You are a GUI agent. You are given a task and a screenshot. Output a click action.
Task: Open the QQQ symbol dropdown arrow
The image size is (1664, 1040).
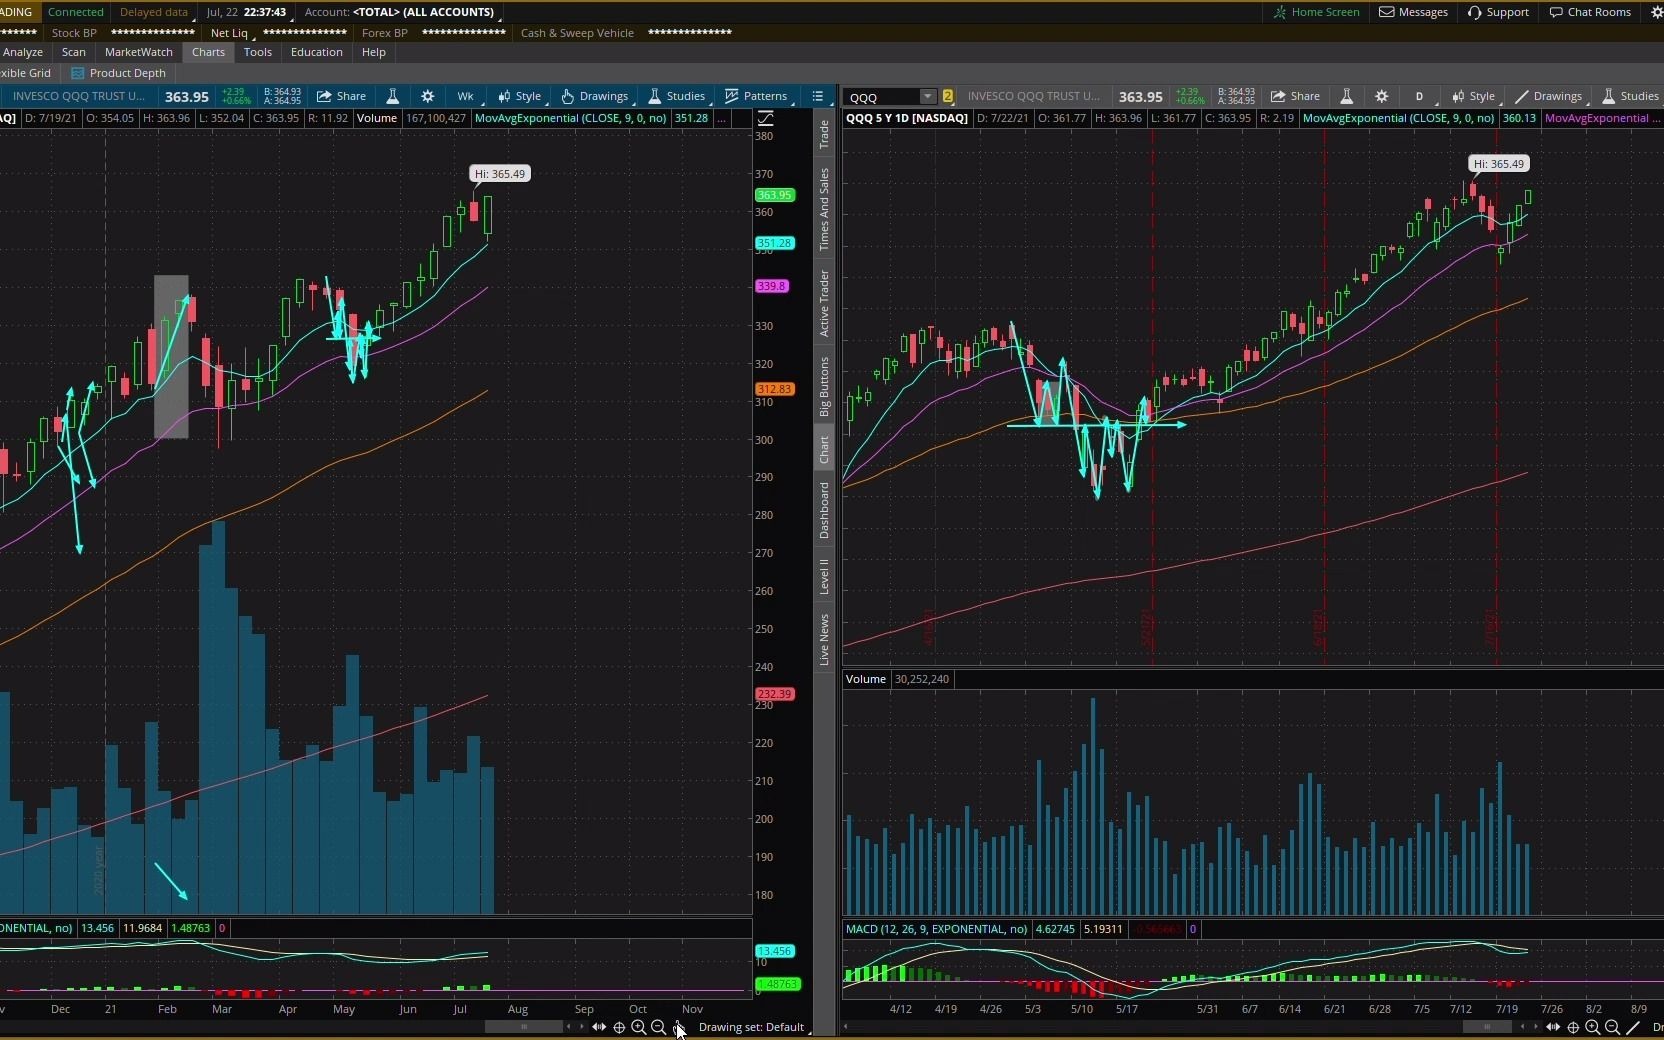tap(927, 97)
